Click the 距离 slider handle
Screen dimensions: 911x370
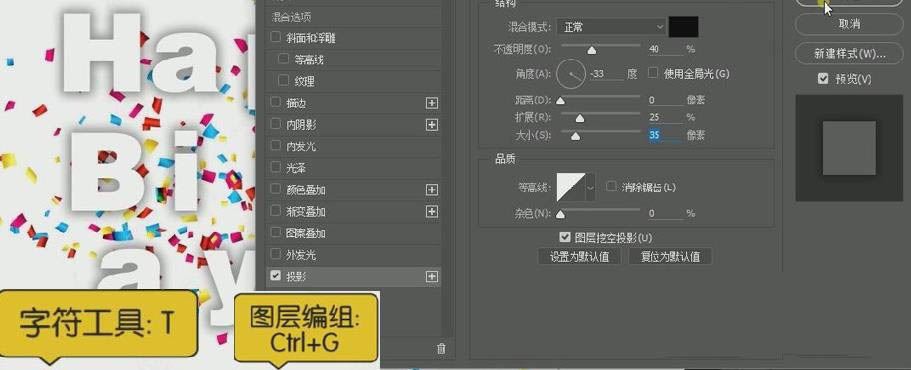tap(560, 101)
